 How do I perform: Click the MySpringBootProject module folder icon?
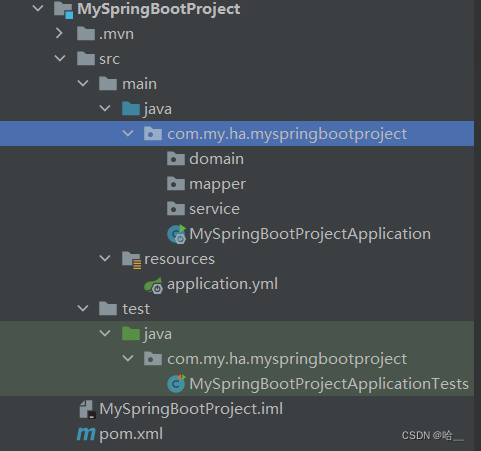point(63,9)
